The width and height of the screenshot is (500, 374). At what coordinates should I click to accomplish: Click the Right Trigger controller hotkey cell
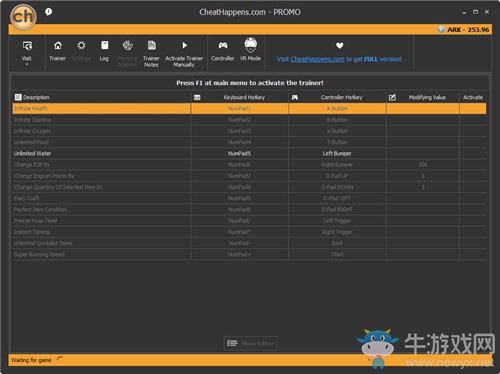[x=337, y=232]
